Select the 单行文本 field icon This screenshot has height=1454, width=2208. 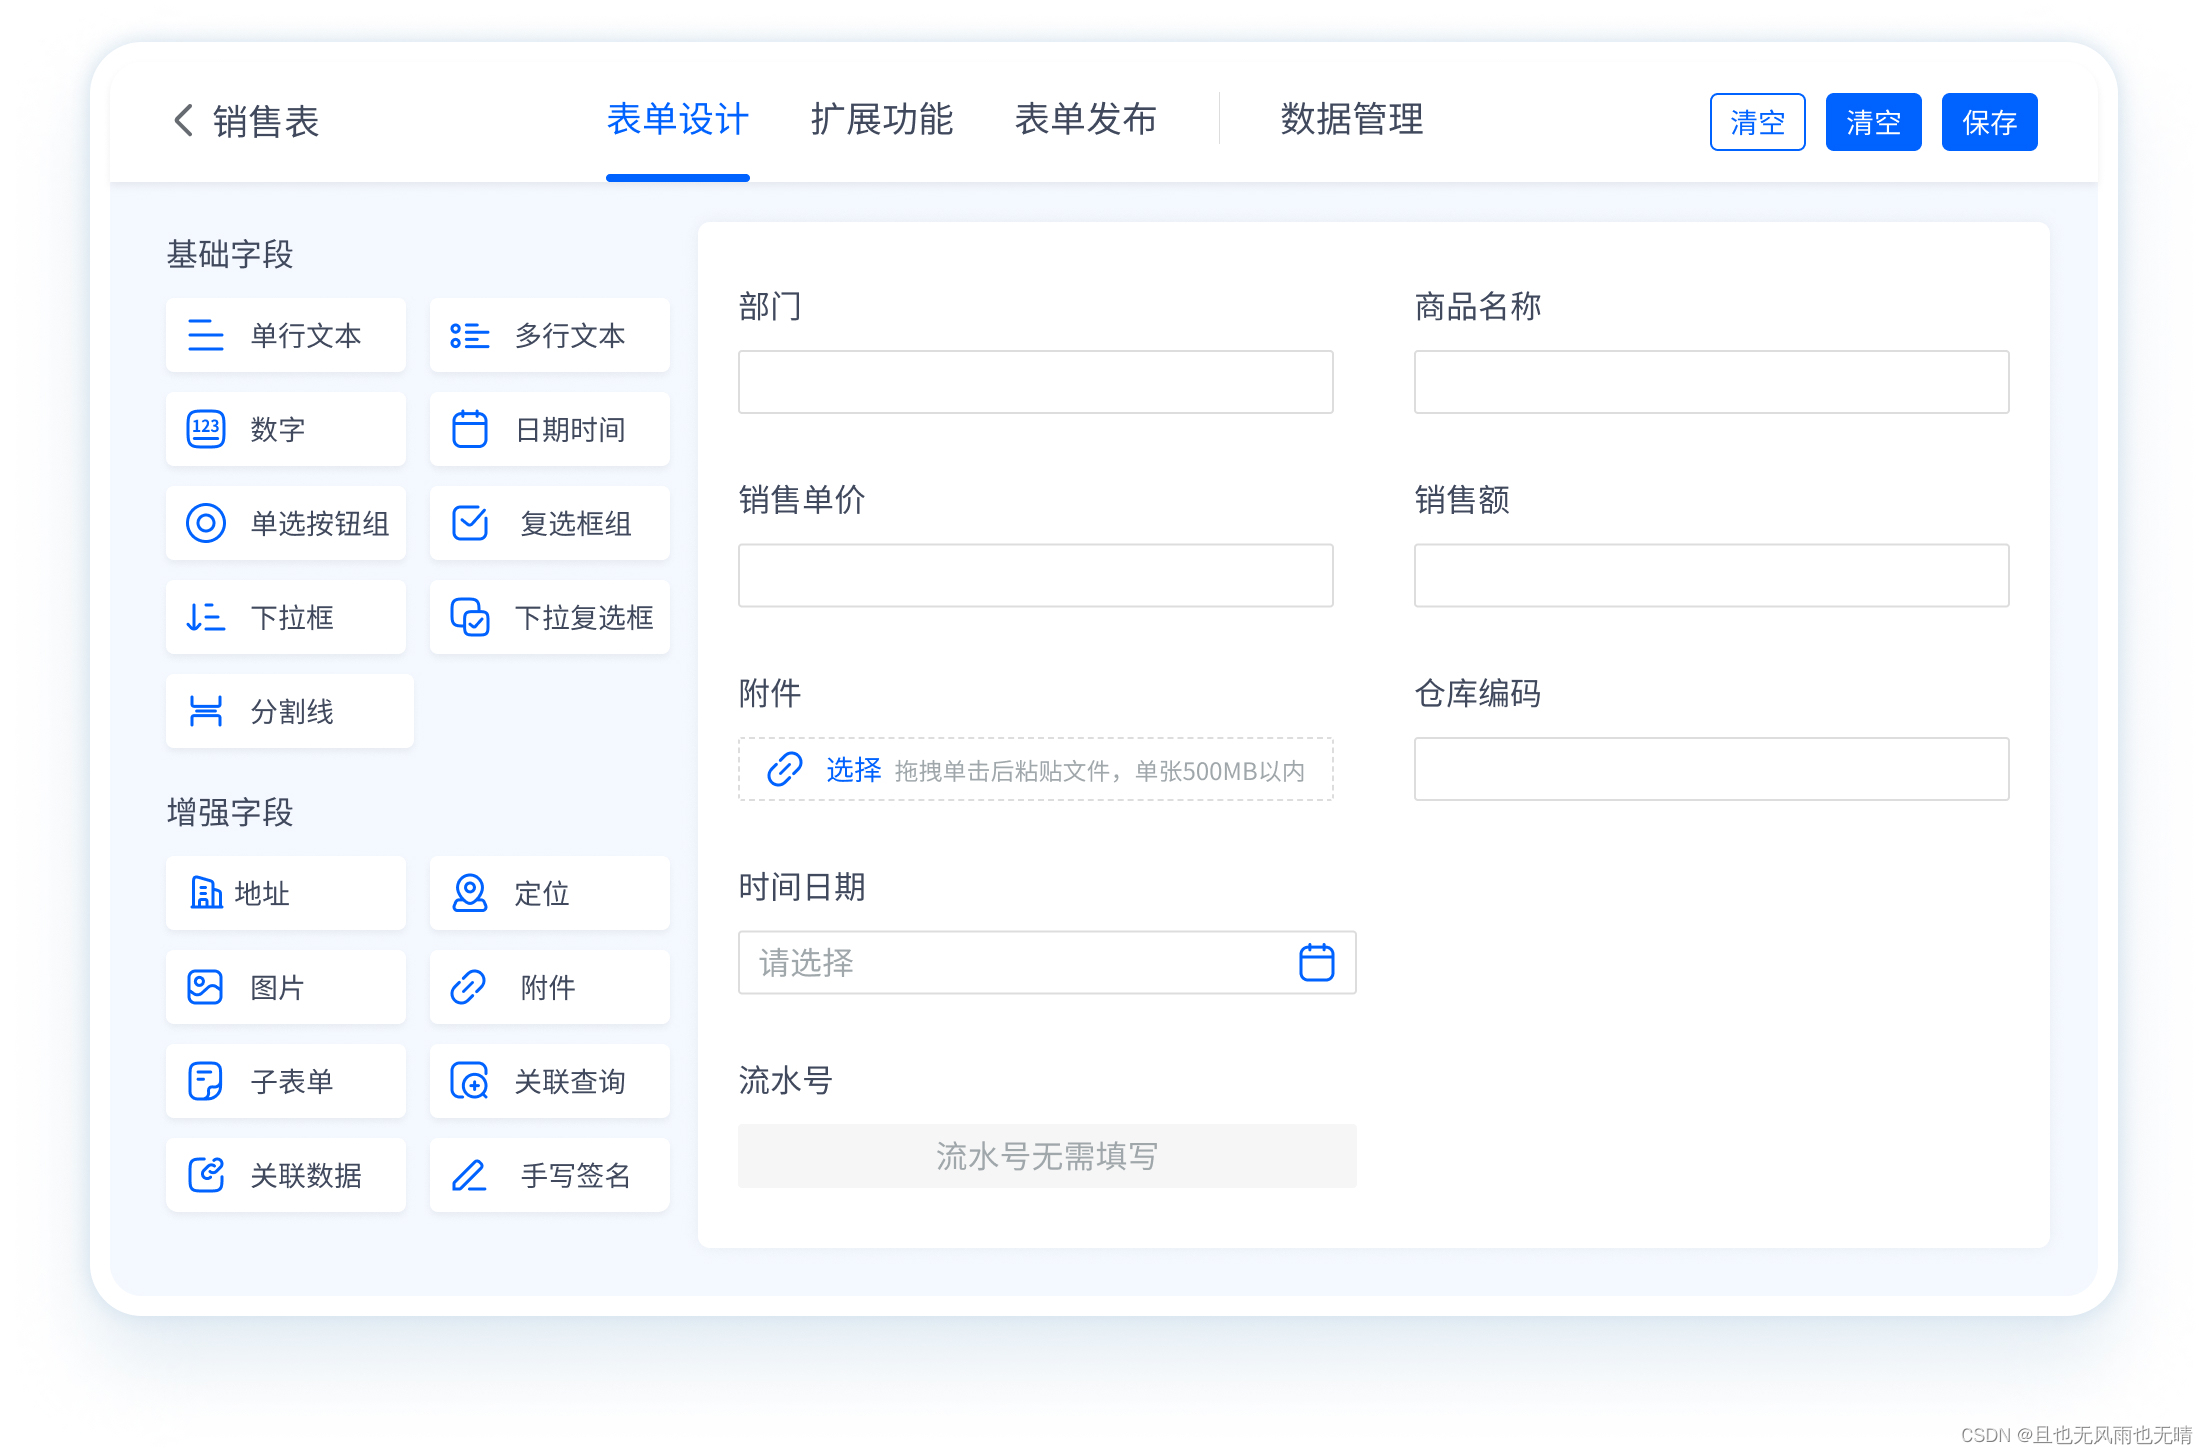[x=206, y=335]
